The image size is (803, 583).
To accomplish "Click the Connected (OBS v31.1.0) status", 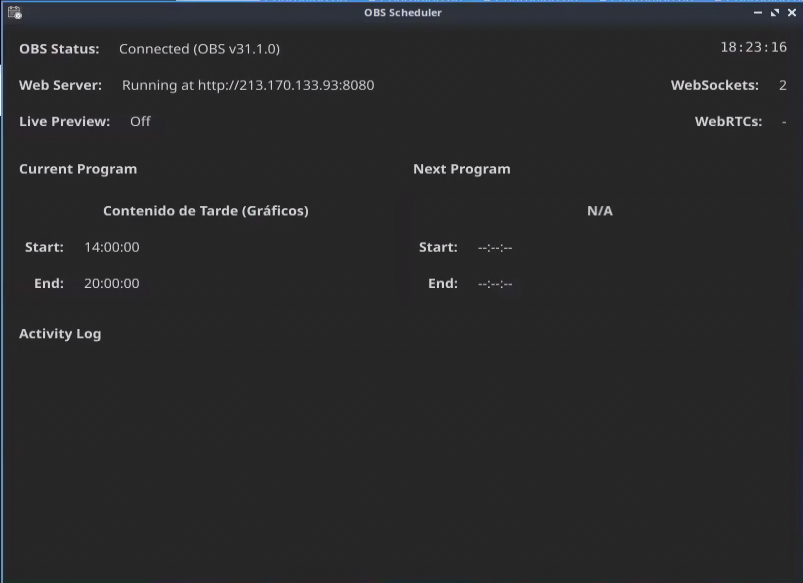I will pyautogui.click(x=199, y=49).
